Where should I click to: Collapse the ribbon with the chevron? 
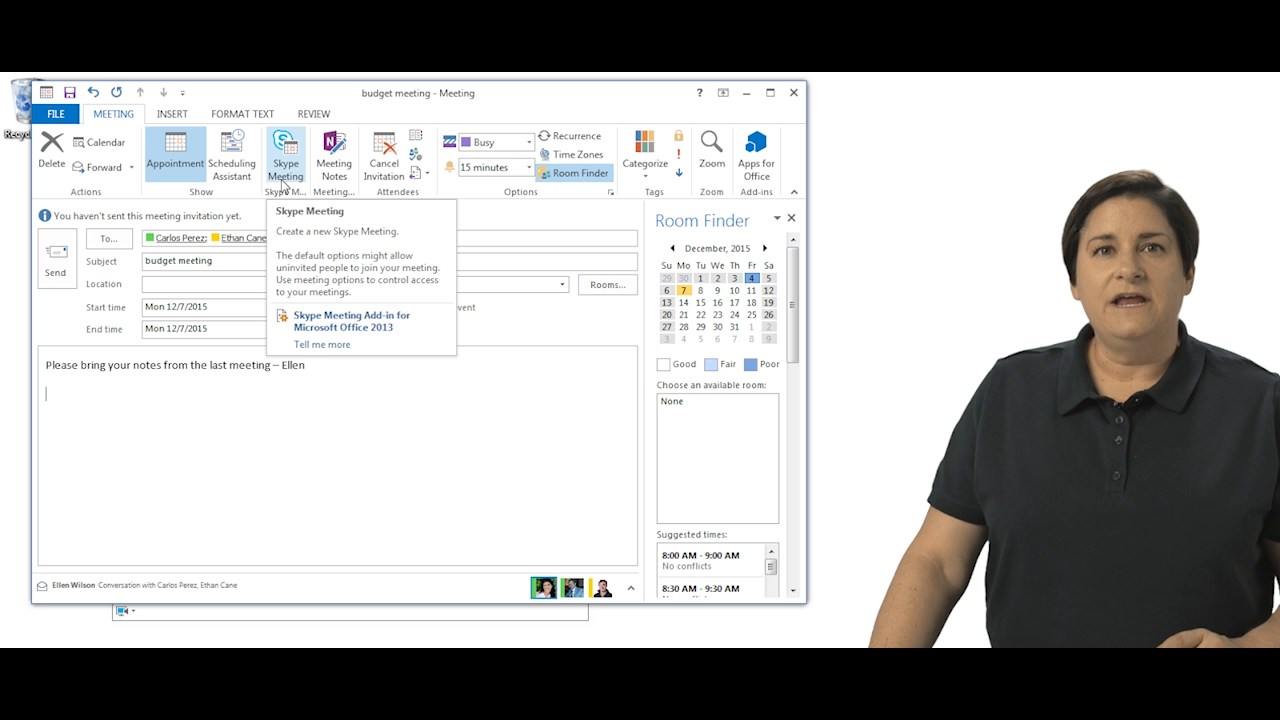point(794,192)
